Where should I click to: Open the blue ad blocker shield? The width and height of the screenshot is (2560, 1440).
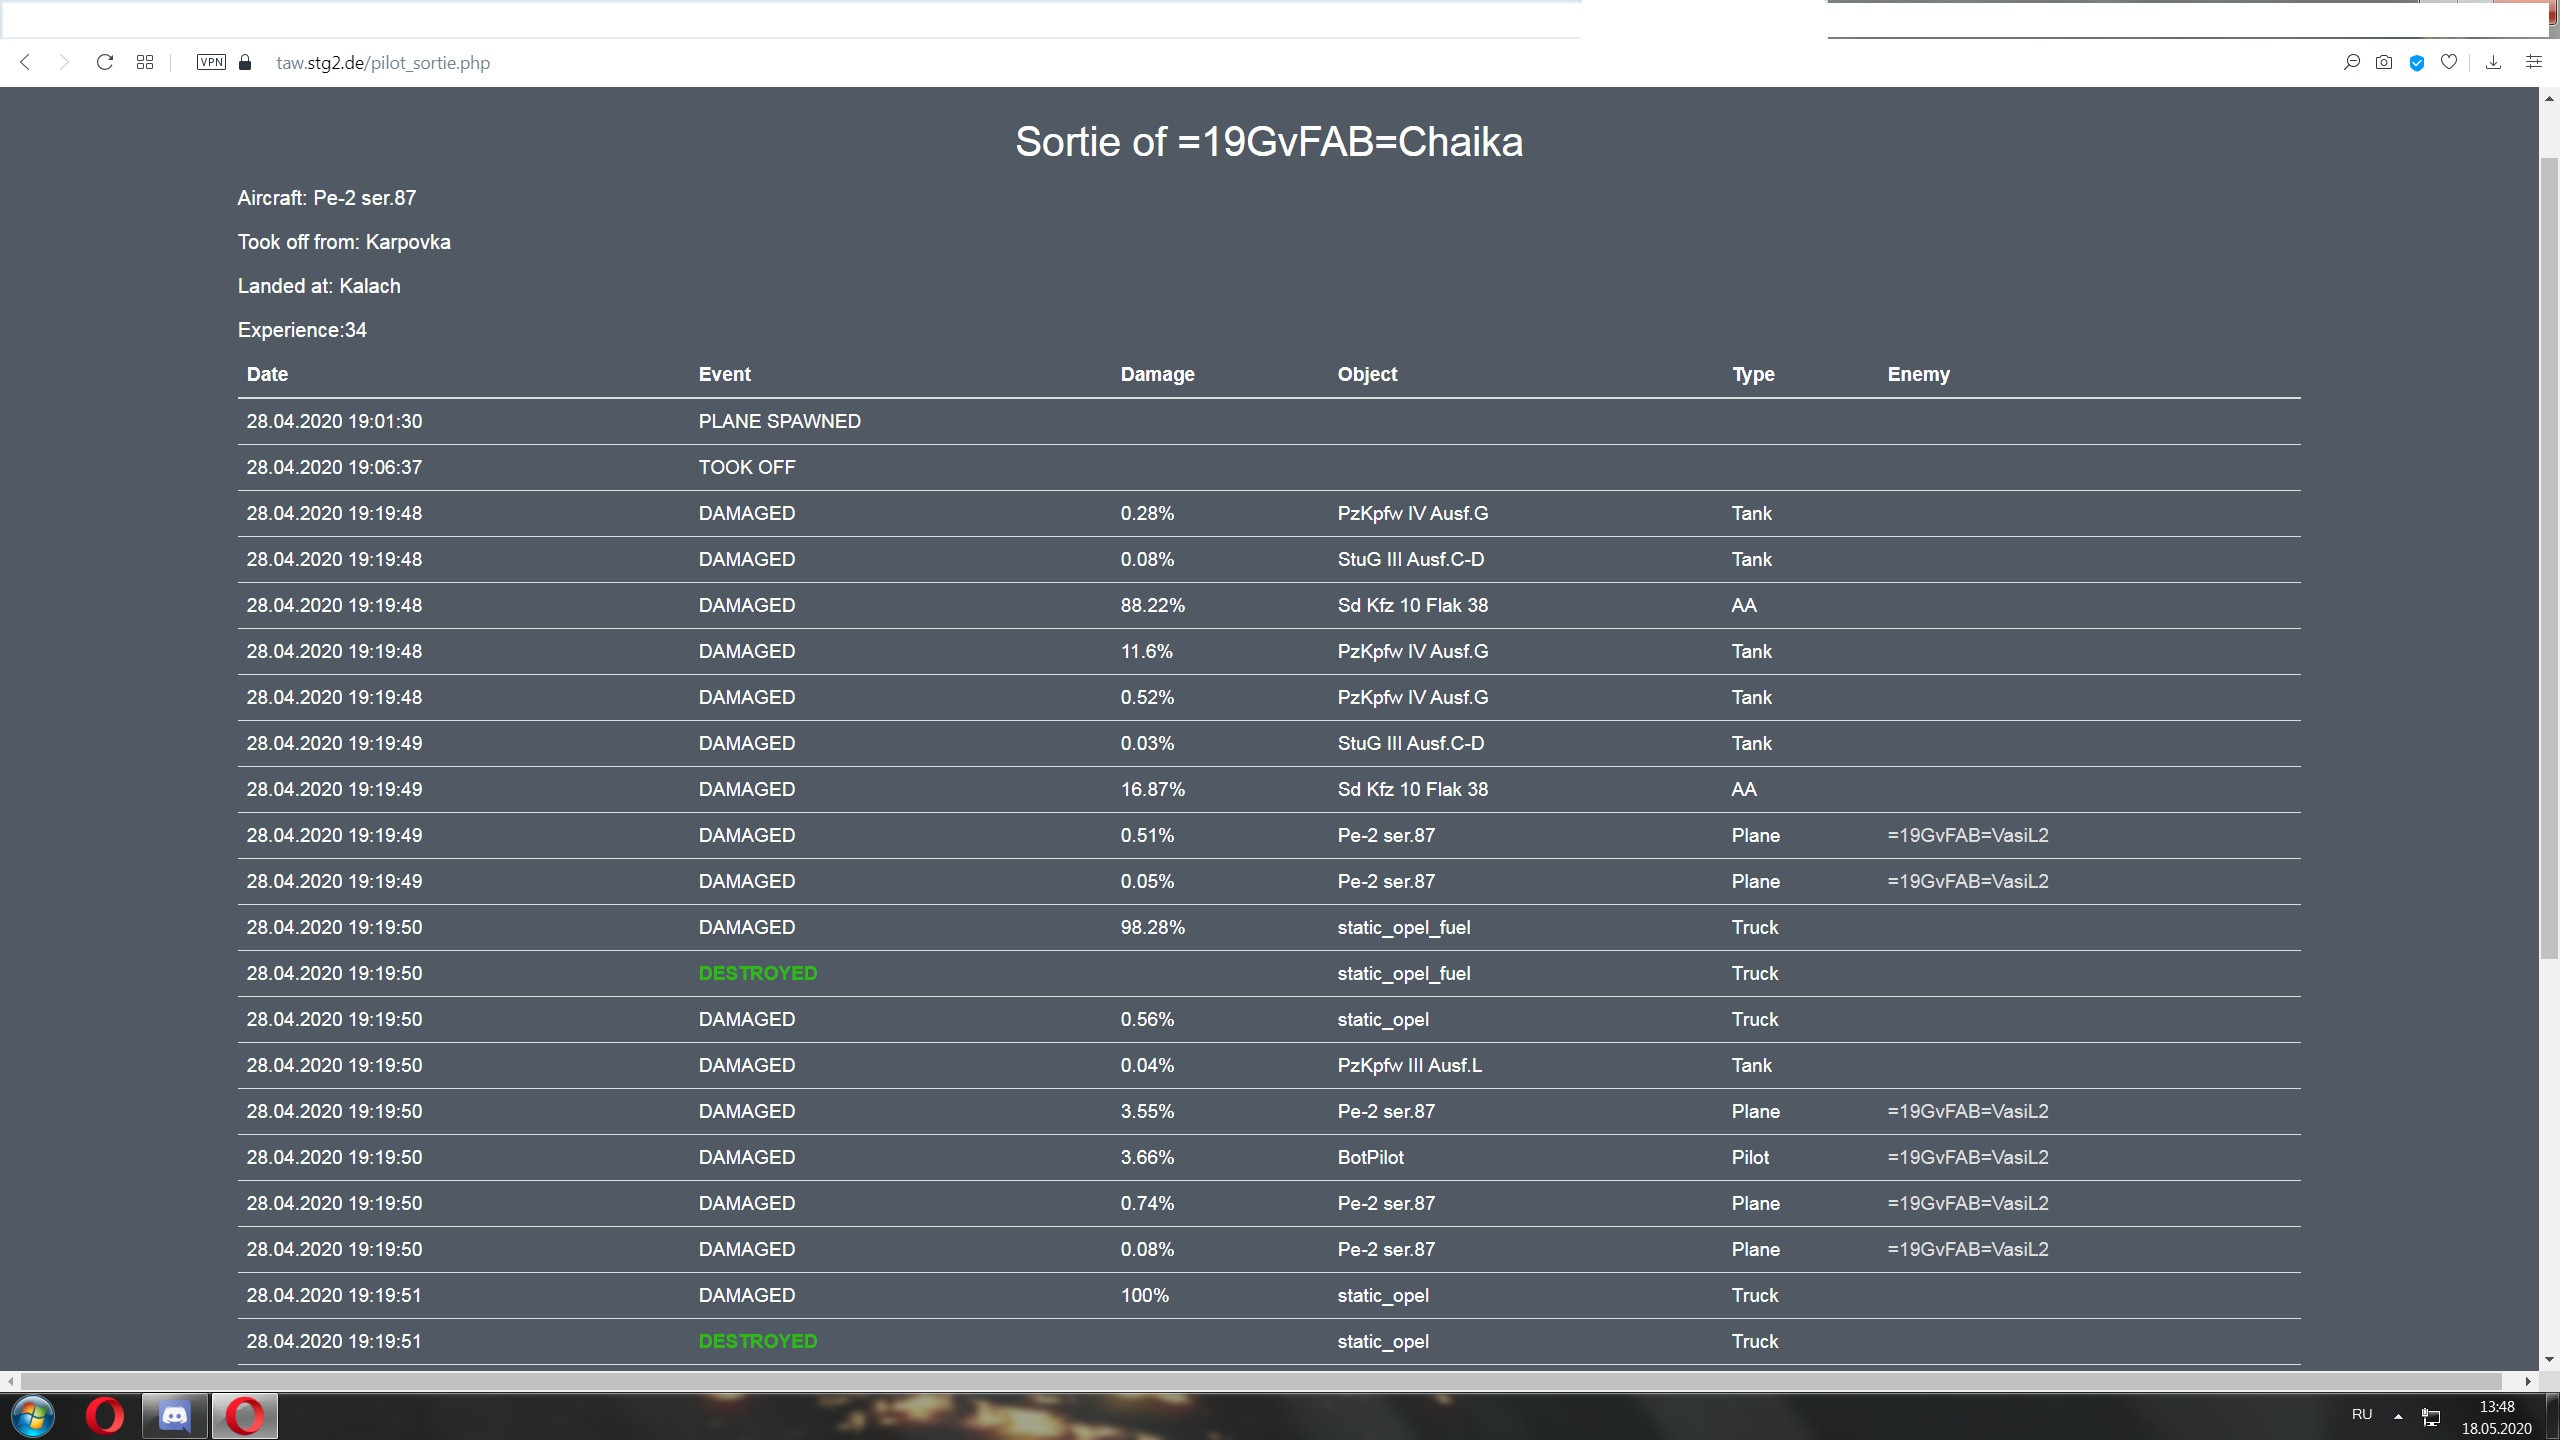click(2417, 63)
